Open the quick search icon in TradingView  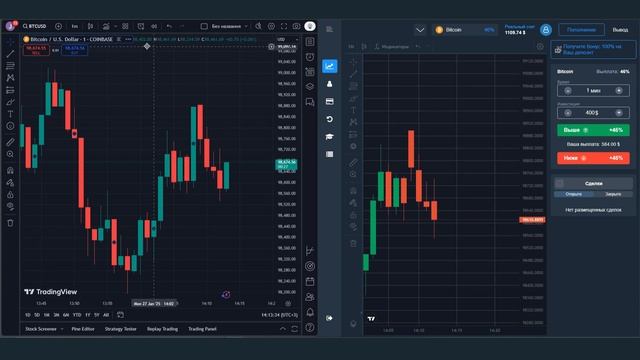tap(258, 26)
